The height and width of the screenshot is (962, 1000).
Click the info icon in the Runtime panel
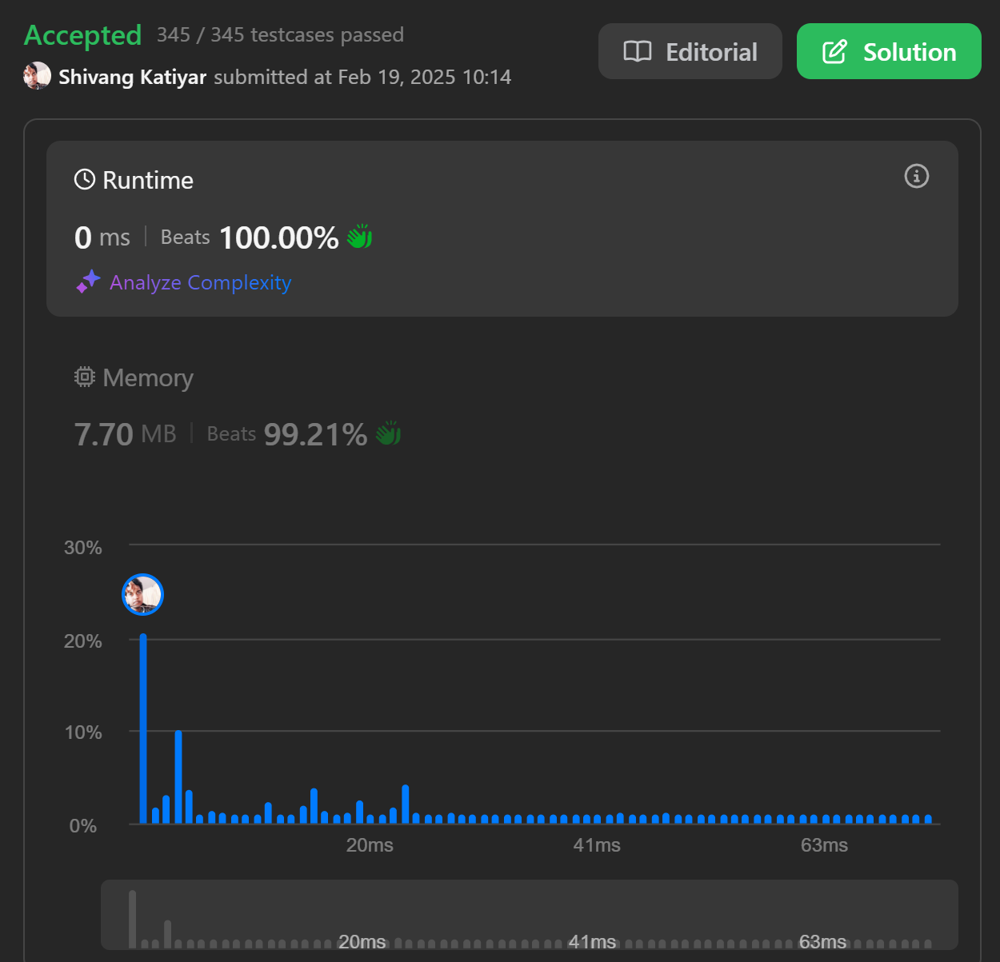pyautogui.click(x=916, y=176)
